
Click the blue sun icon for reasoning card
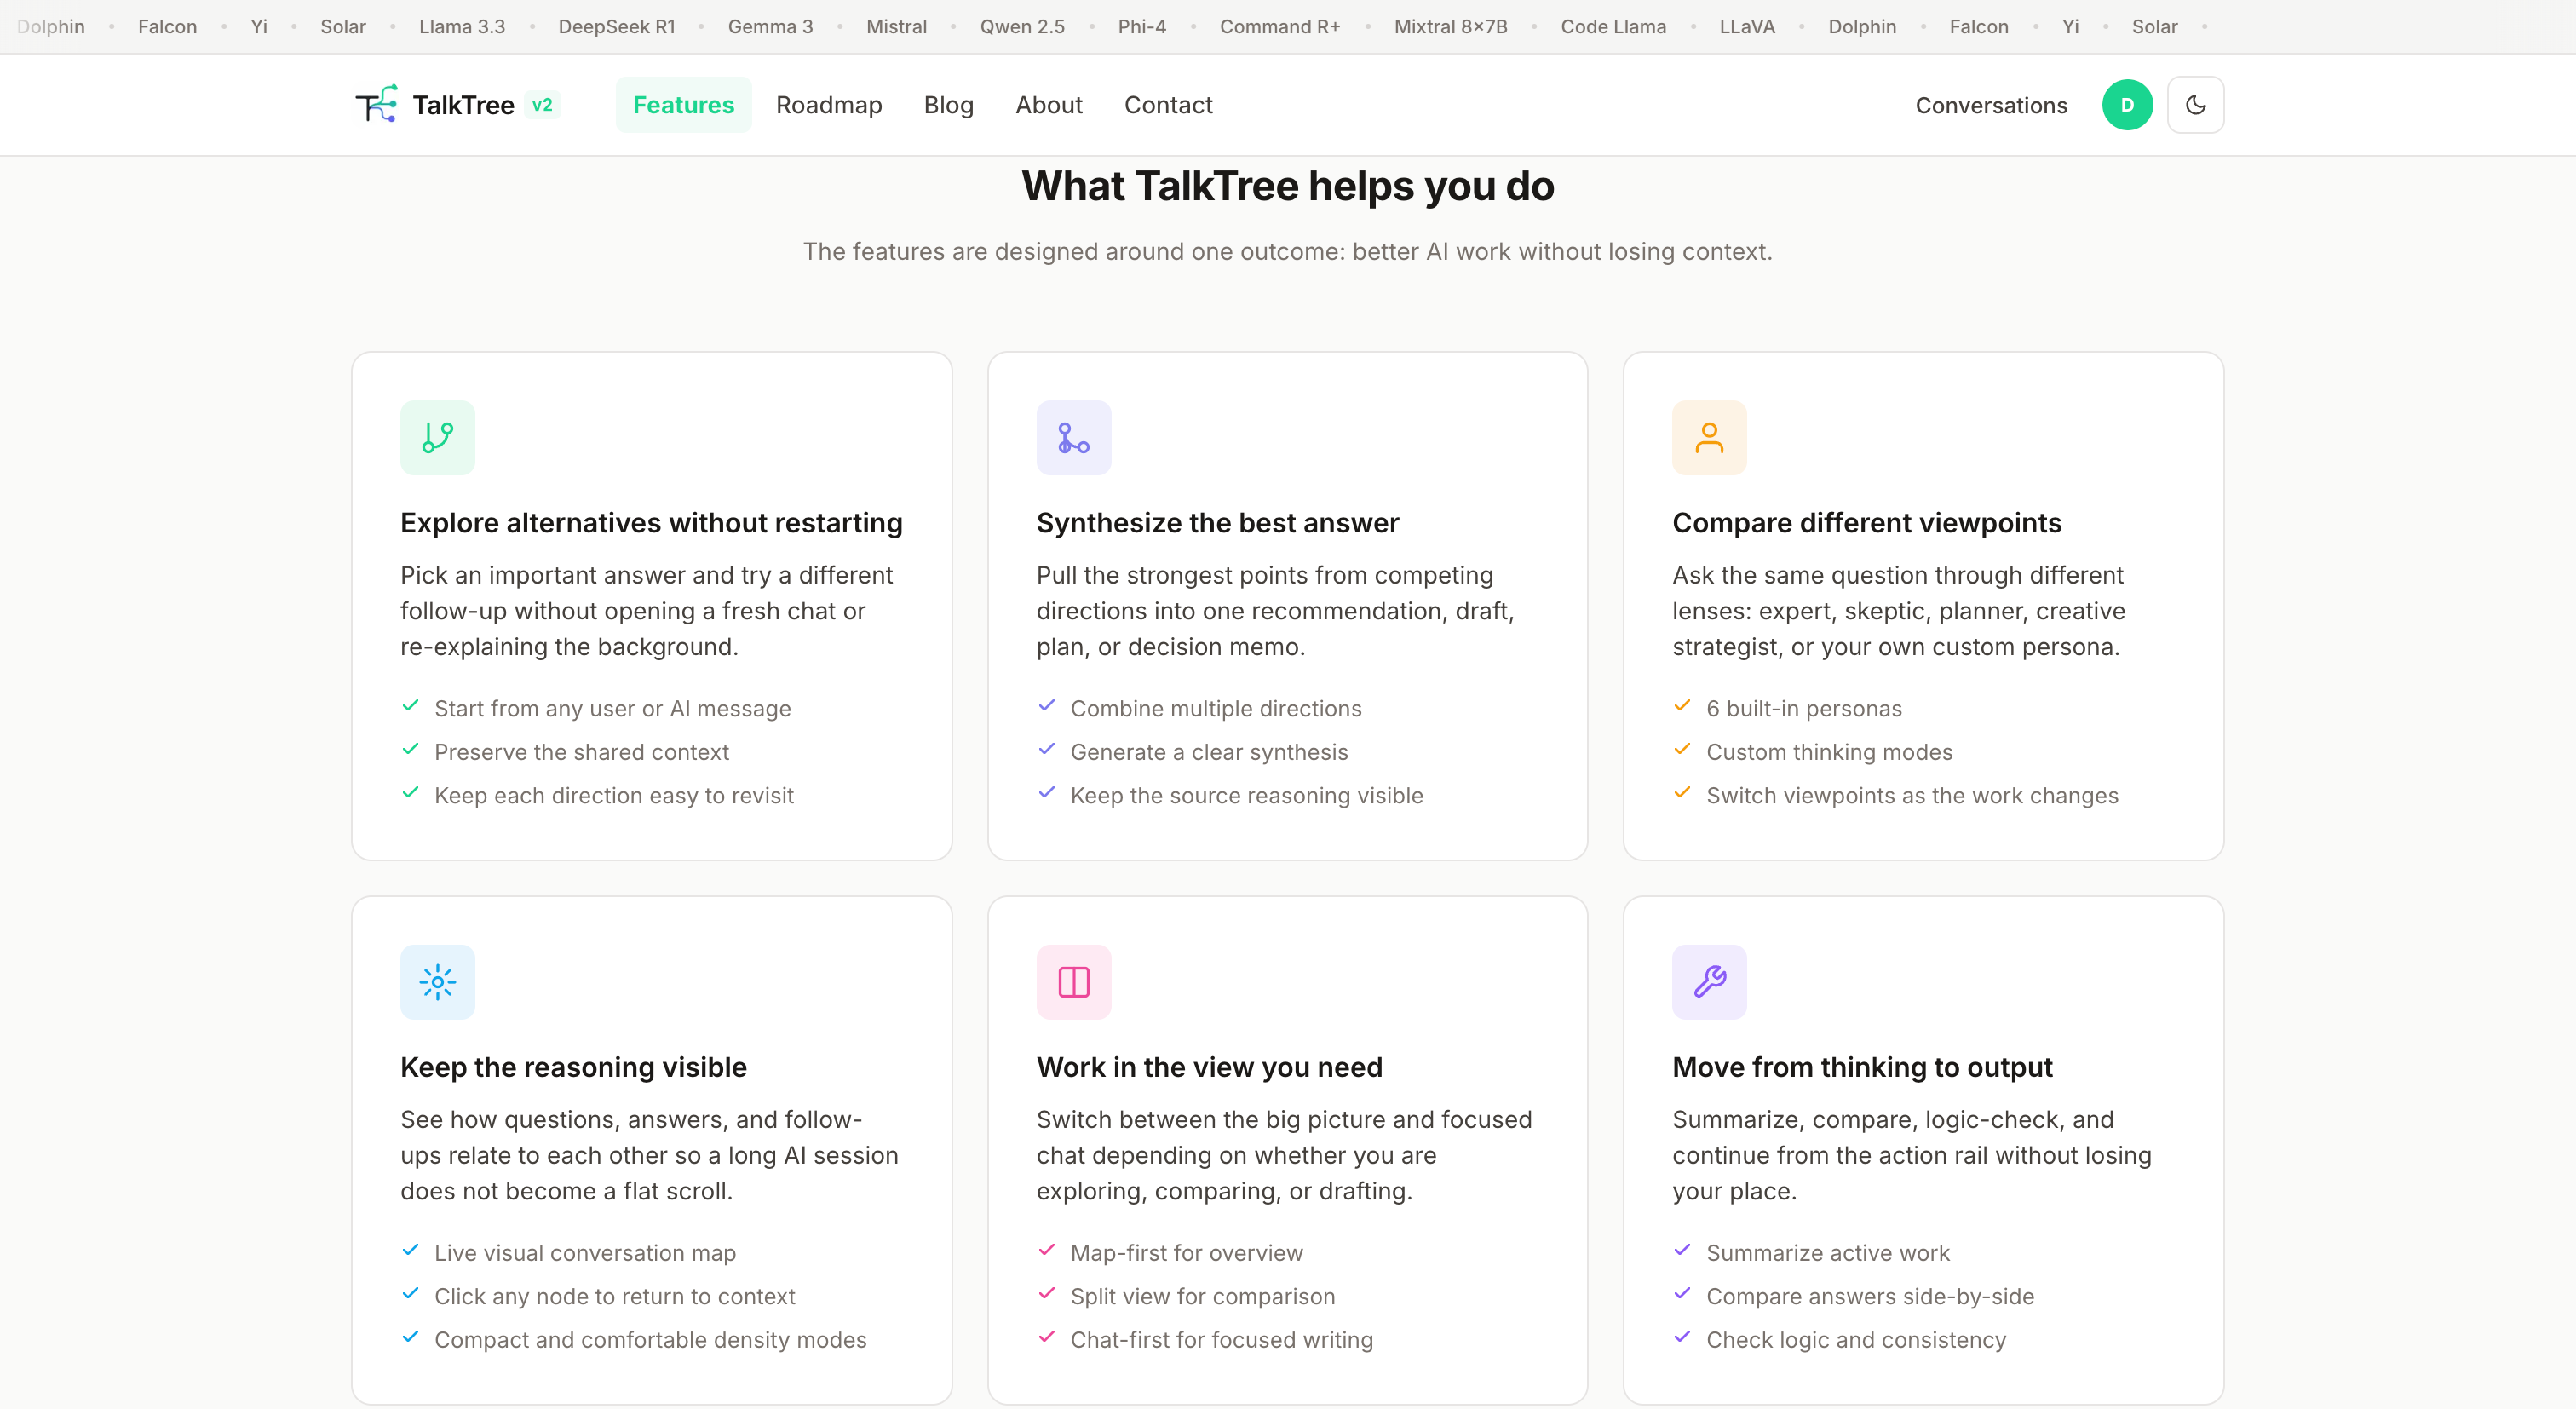click(437, 981)
